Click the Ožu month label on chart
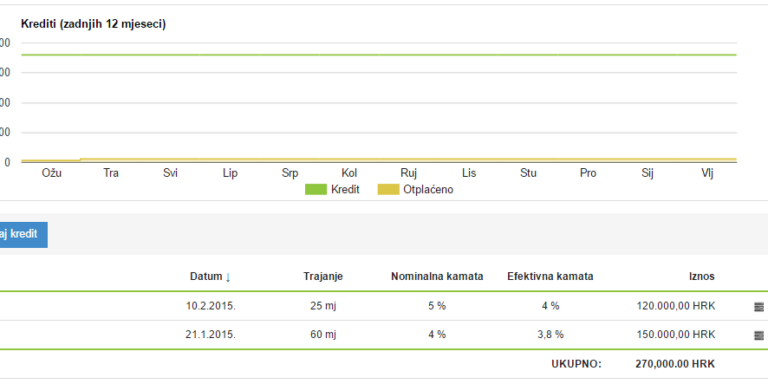The height and width of the screenshot is (384, 768). click(x=51, y=173)
